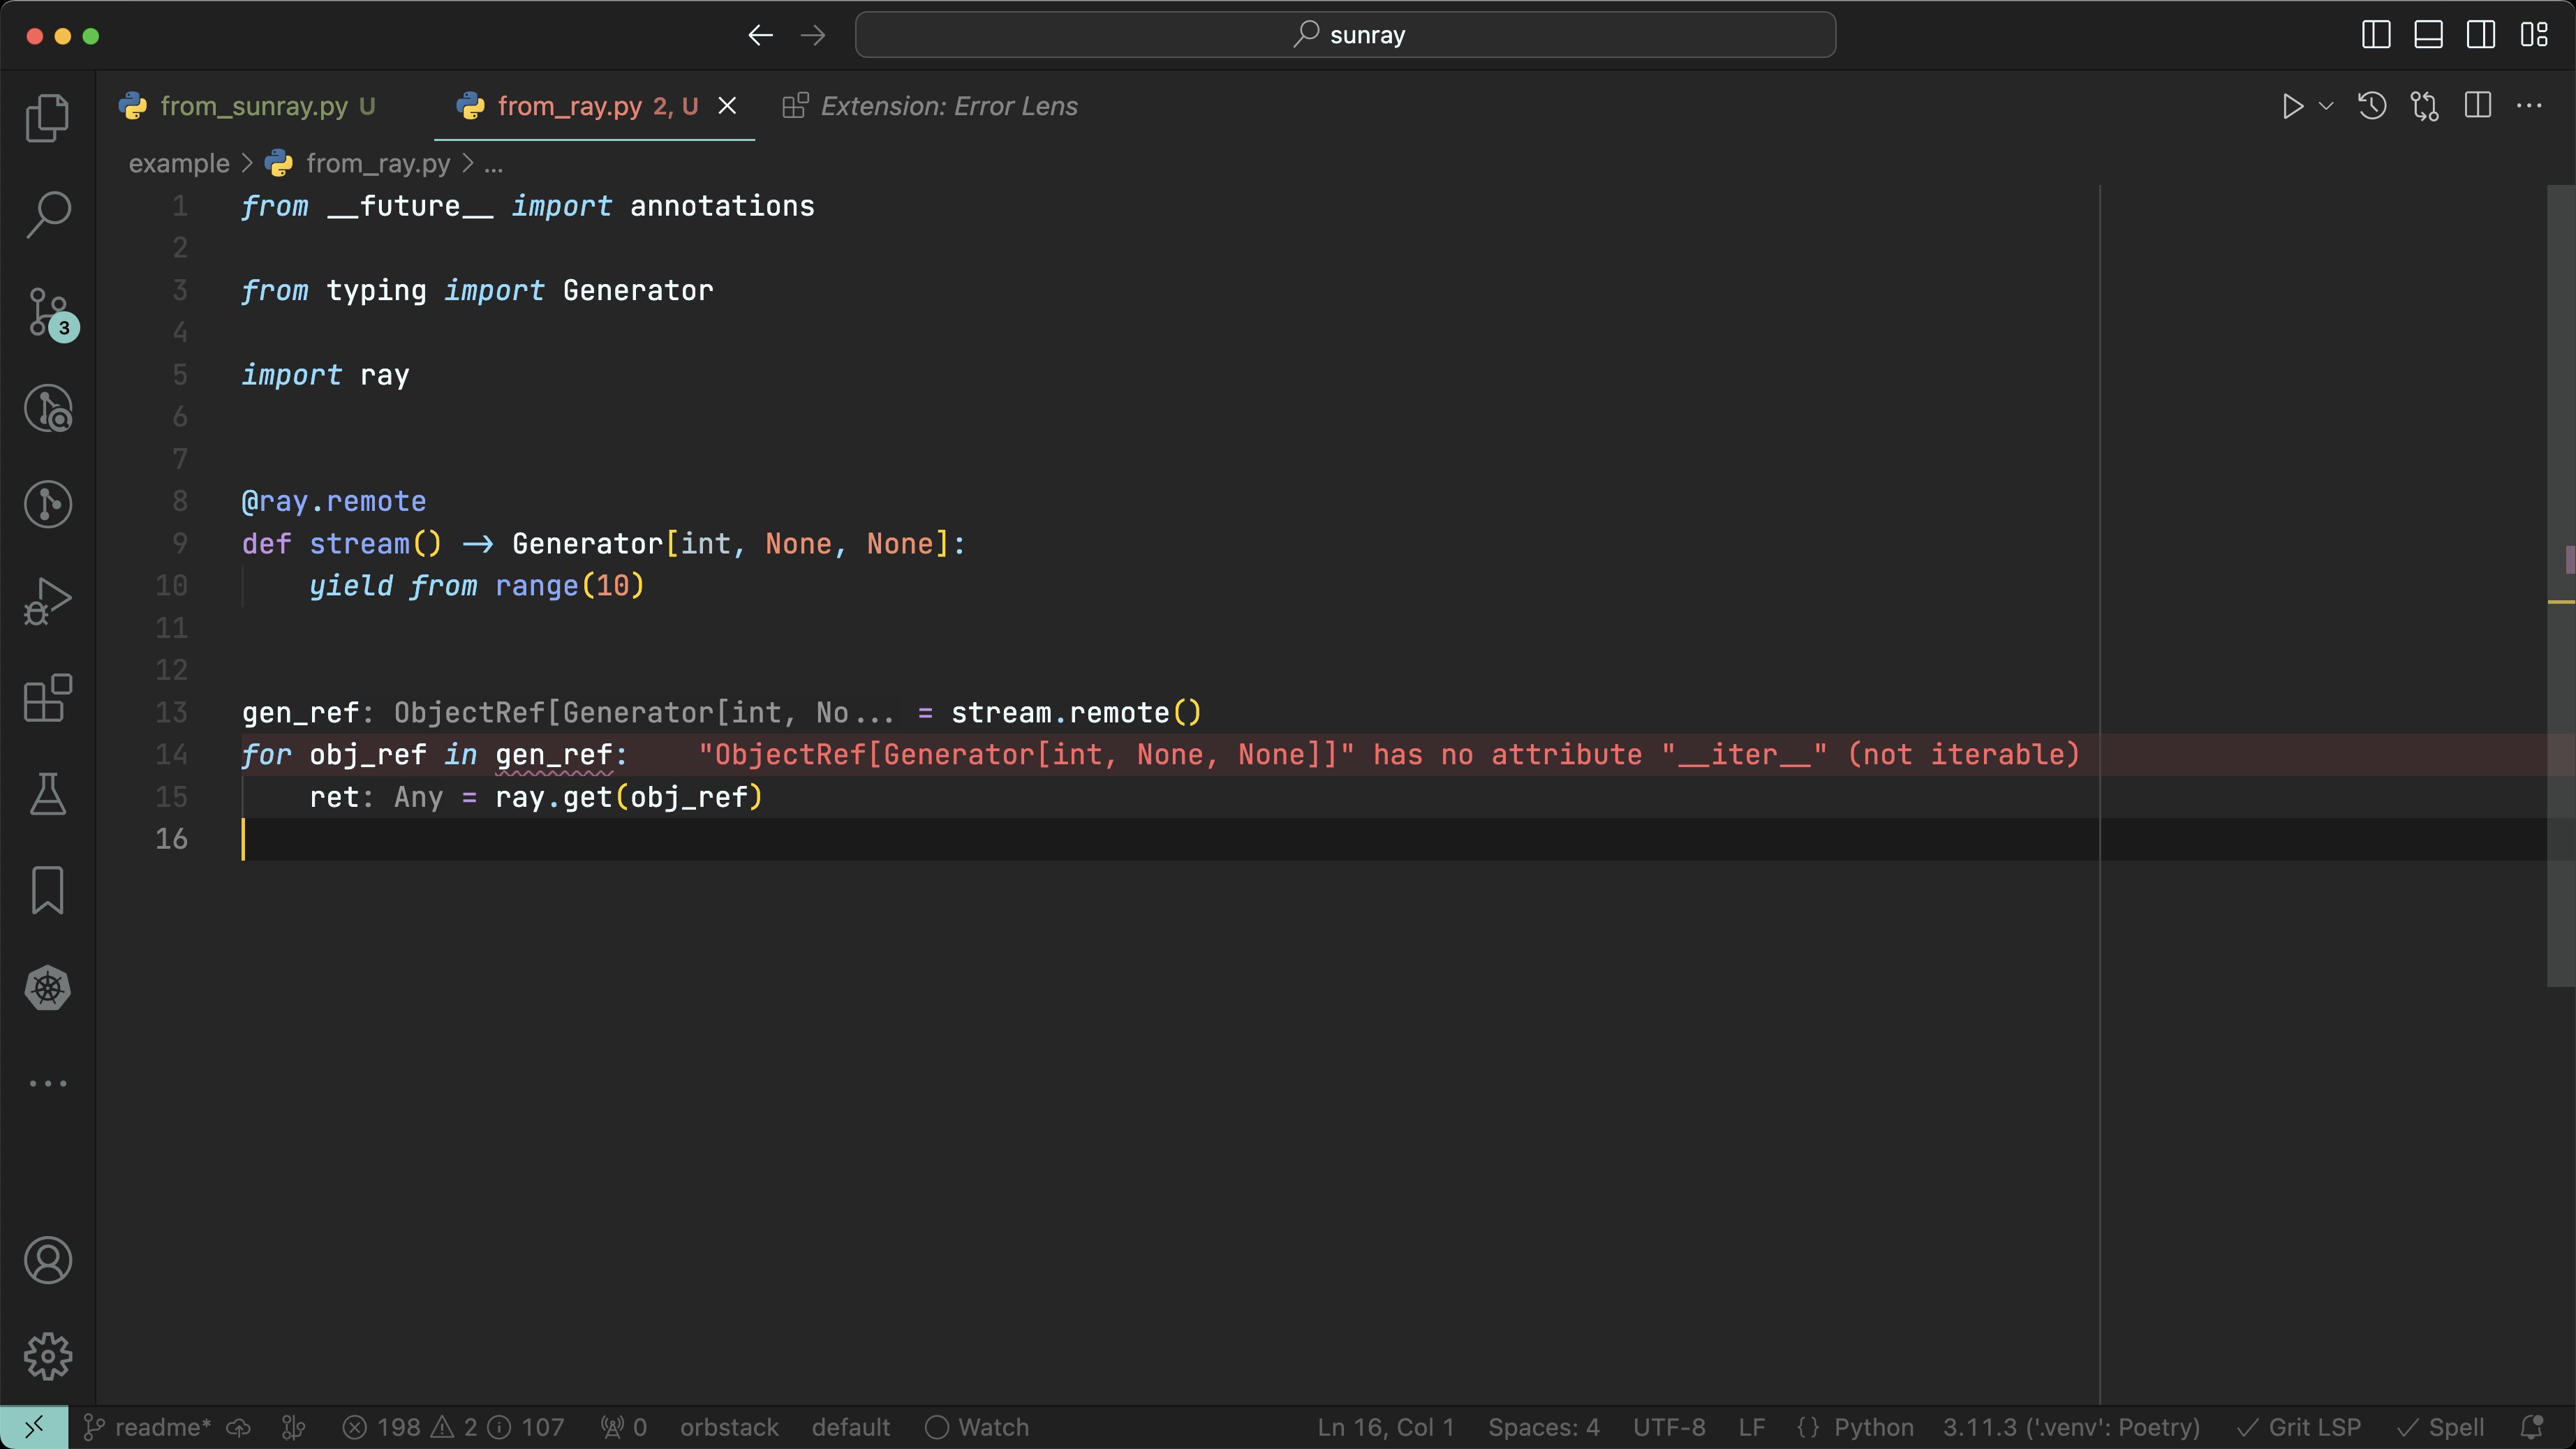Open the Testing flask view

pyautogui.click(x=47, y=794)
